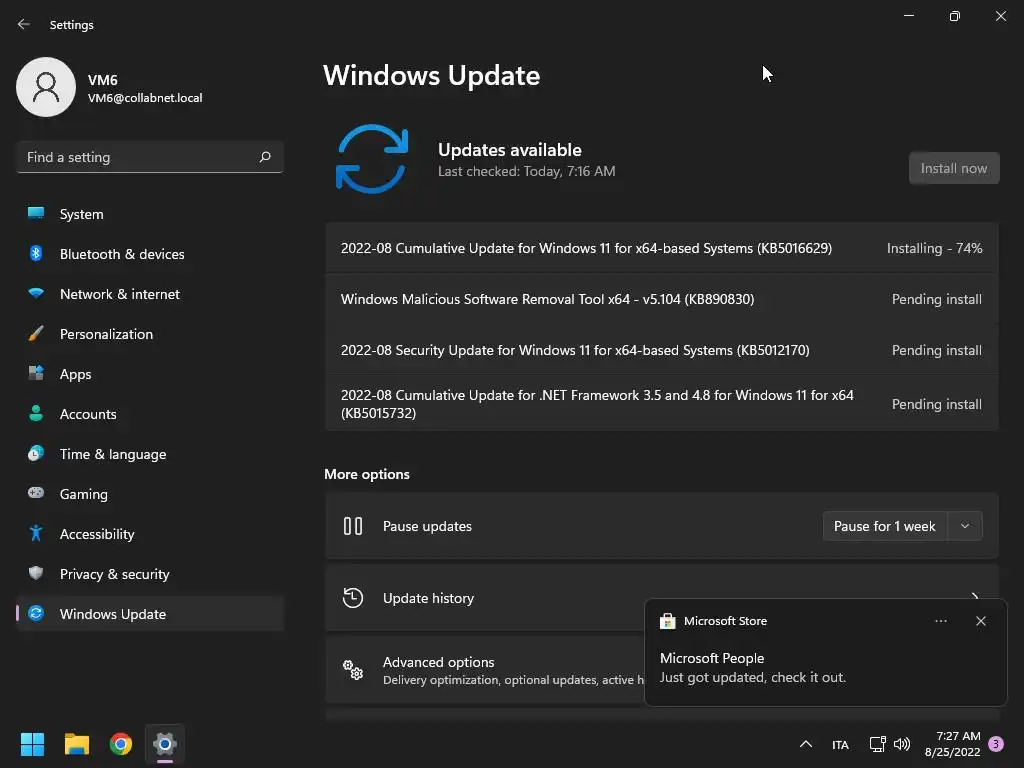Click the Bluetooth icon in sidebar
This screenshot has width=1024, height=768.
point(36,253)
